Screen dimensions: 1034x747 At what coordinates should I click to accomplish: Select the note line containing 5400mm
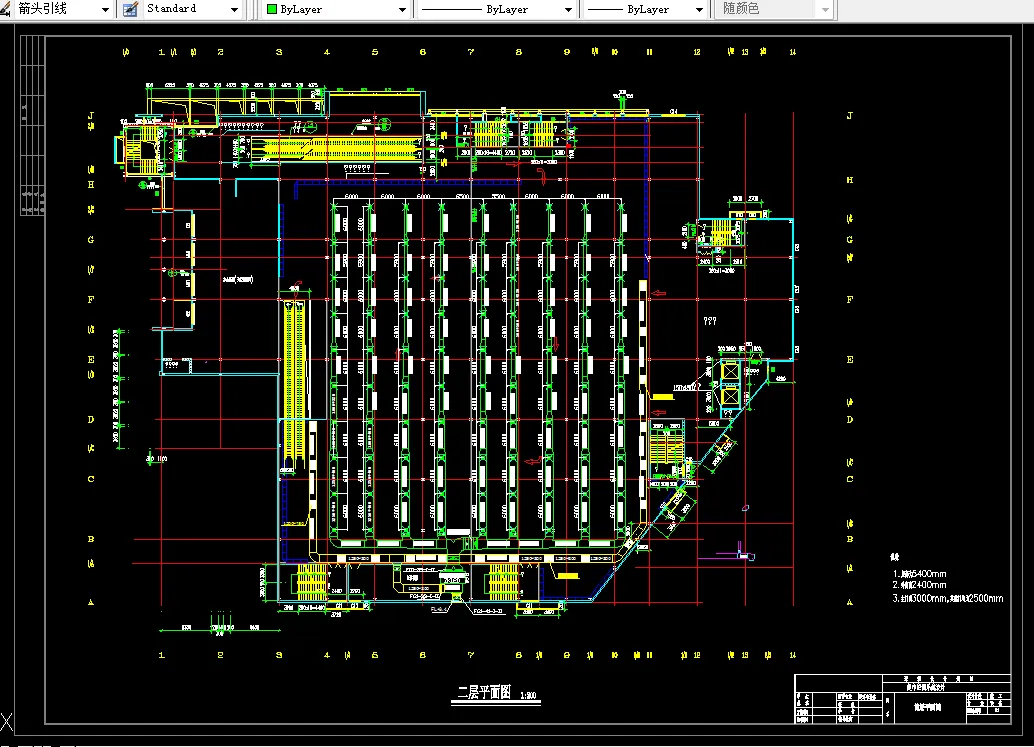[x=919, y=574]
